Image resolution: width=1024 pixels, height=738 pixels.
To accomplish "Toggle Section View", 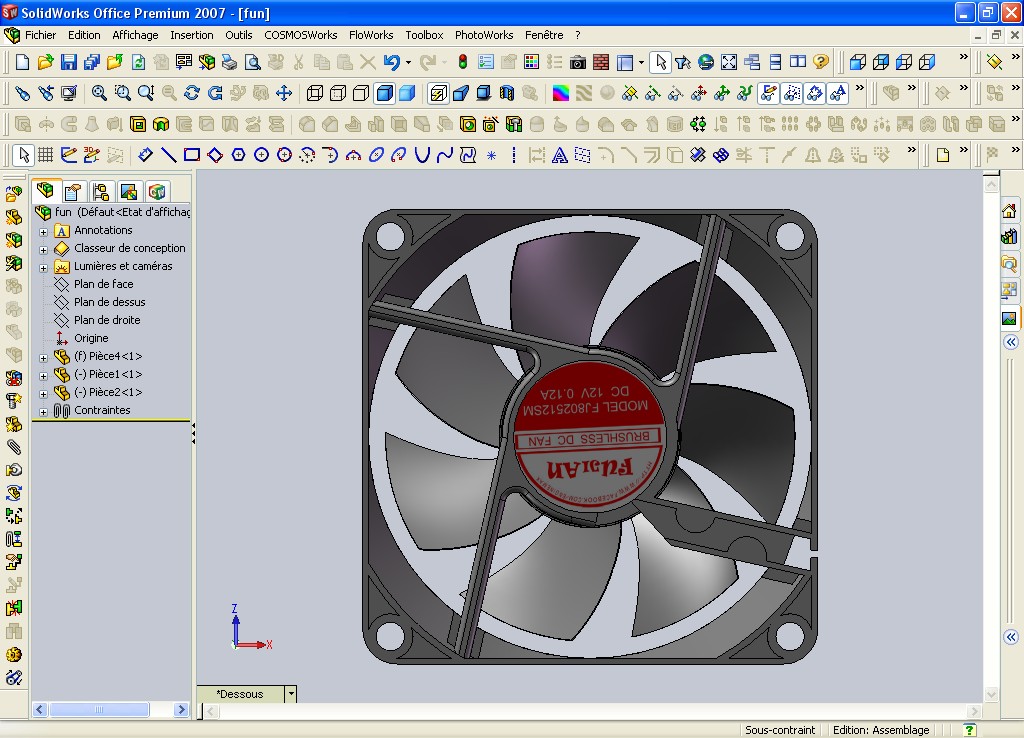I will tap(506, 93).
